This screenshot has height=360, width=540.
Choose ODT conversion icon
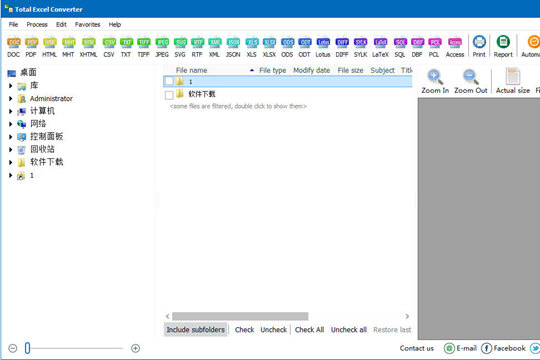[x=304, y=47]
